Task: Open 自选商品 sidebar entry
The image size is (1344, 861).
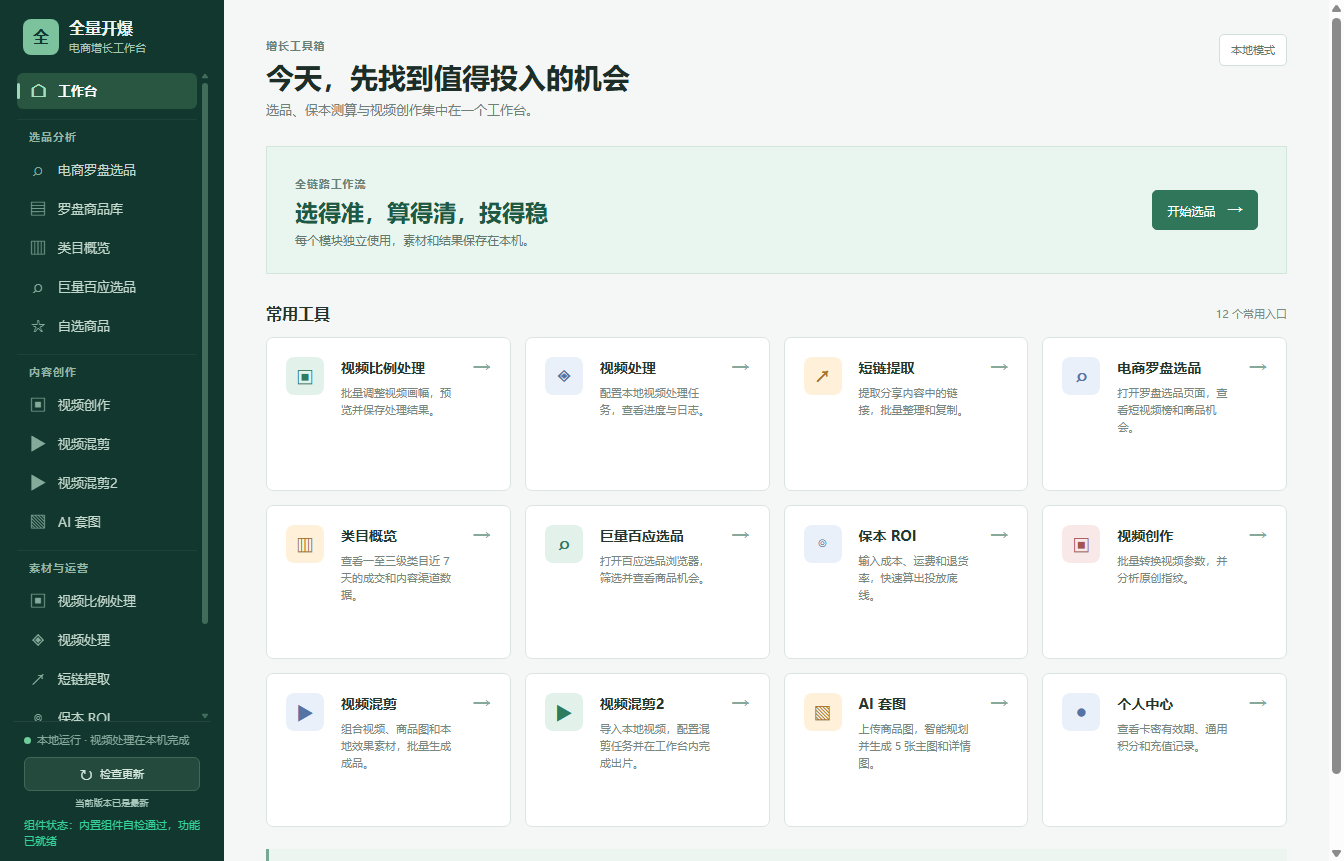Action: point(107,326)
